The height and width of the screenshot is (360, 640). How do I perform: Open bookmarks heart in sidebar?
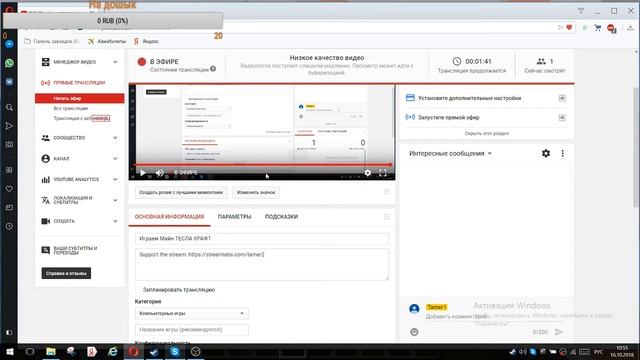point(9,189)
